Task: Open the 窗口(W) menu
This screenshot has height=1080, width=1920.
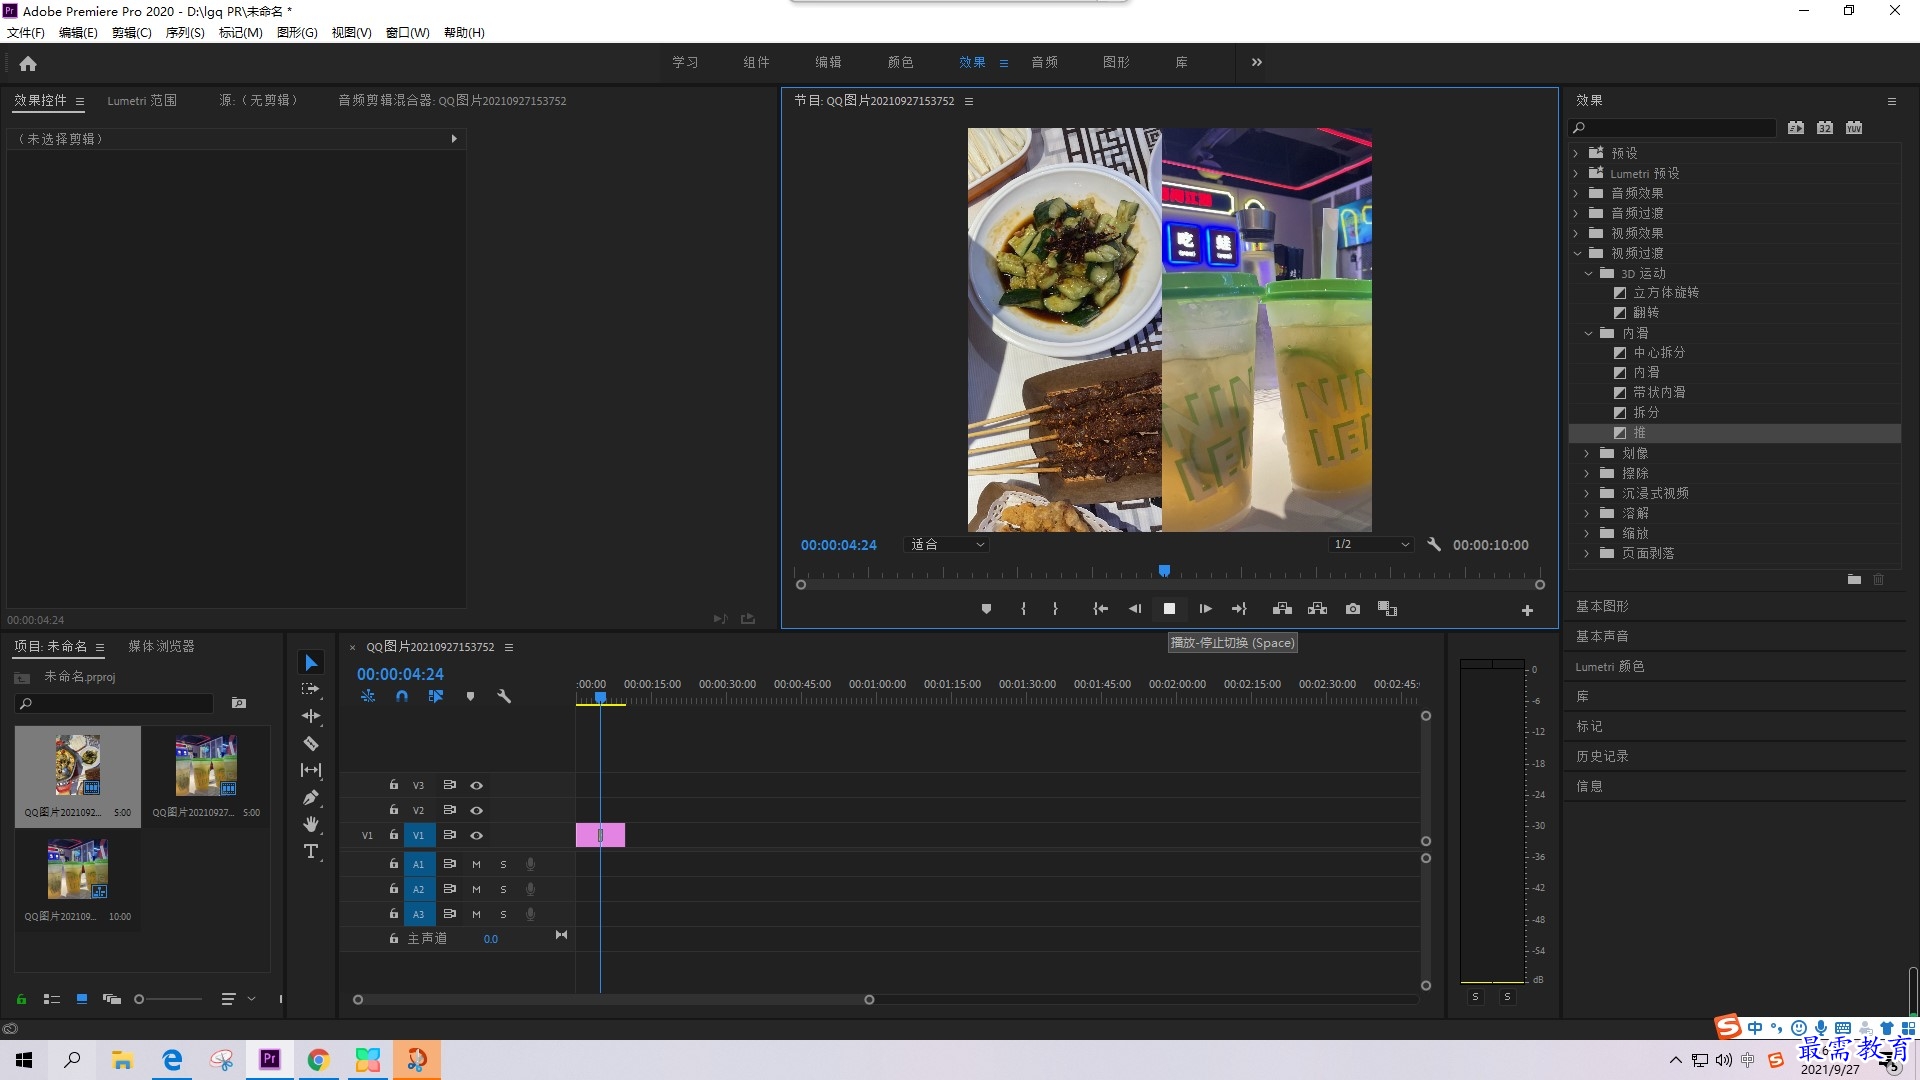Action: (x=408, y=33)
